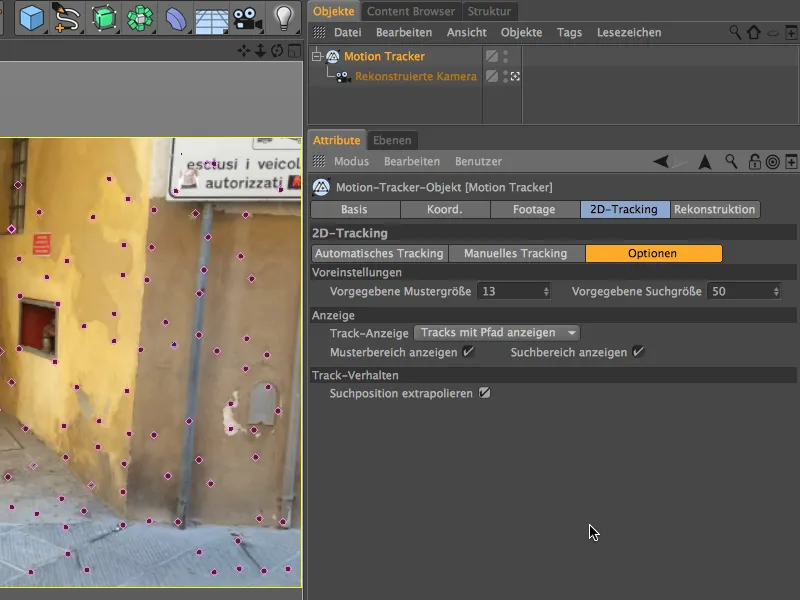
Task: Toggle Motion Tracker visibility dots
Action: coord(506,56)
